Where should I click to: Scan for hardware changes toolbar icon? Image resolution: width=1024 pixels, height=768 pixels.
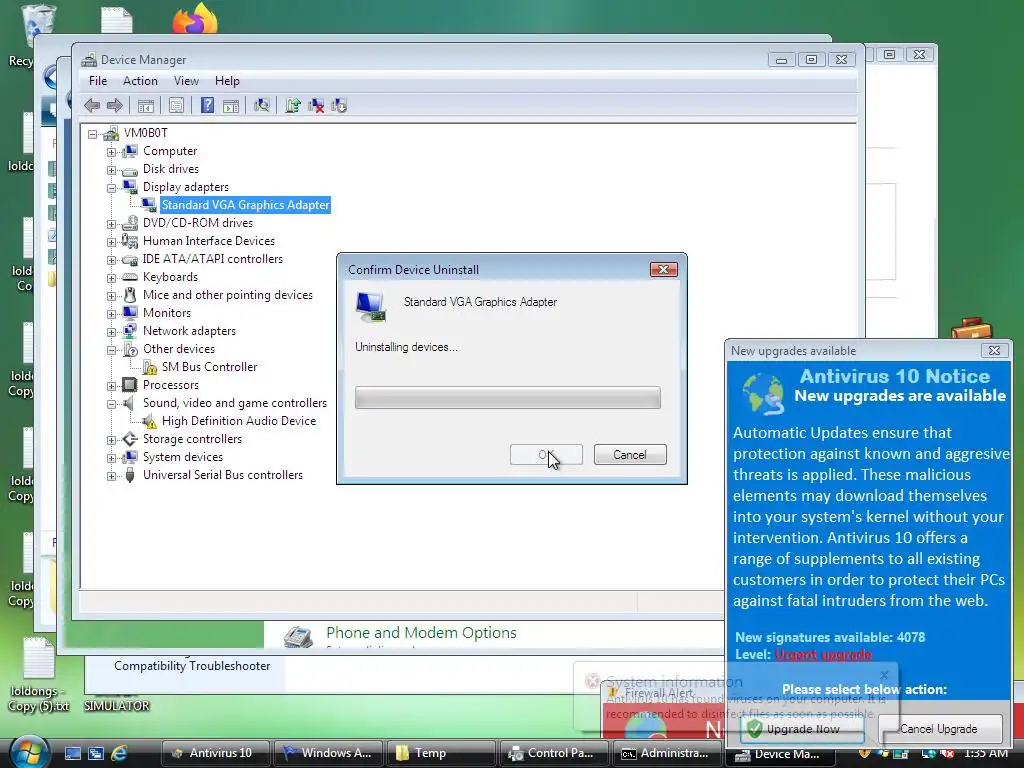(262, 106)
